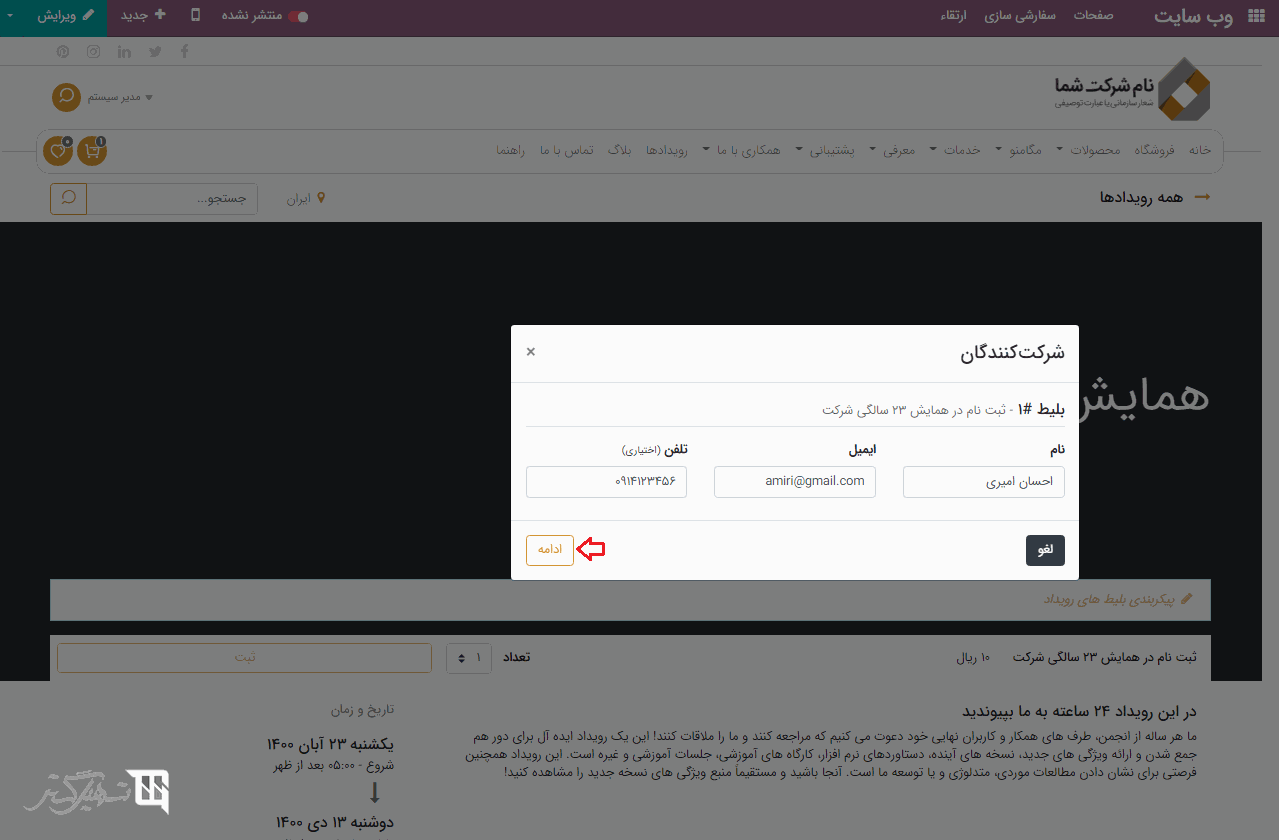
Task: Open the wishlist heart icon
Action: point(58,151)
